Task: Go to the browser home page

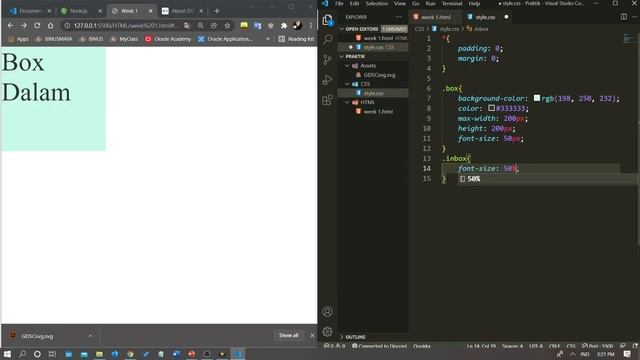Action: click(51, 25)
